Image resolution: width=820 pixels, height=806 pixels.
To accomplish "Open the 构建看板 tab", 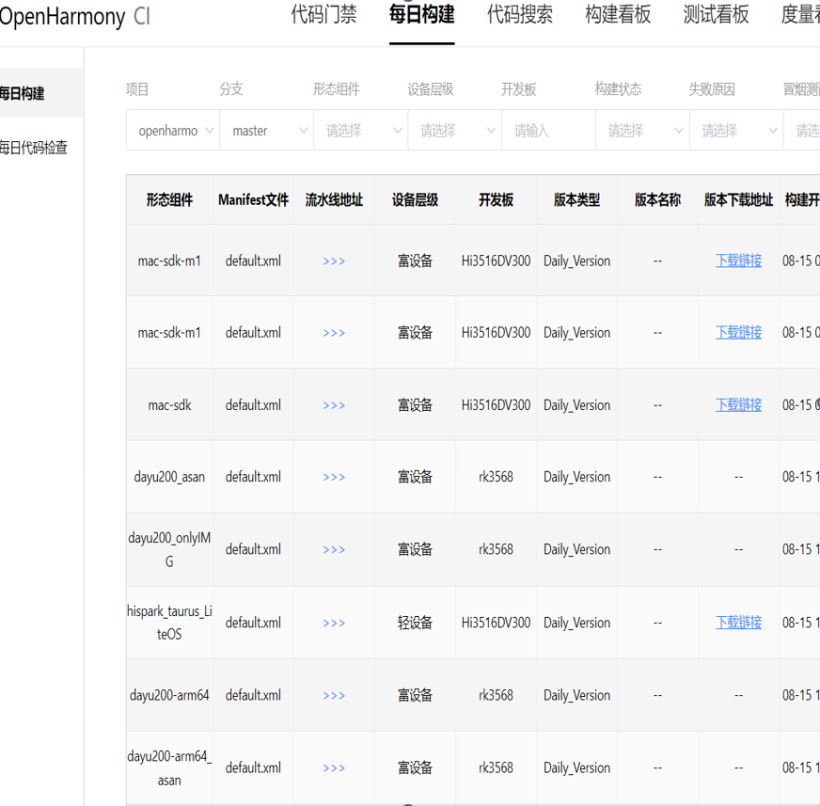I will tap(617, 15).
